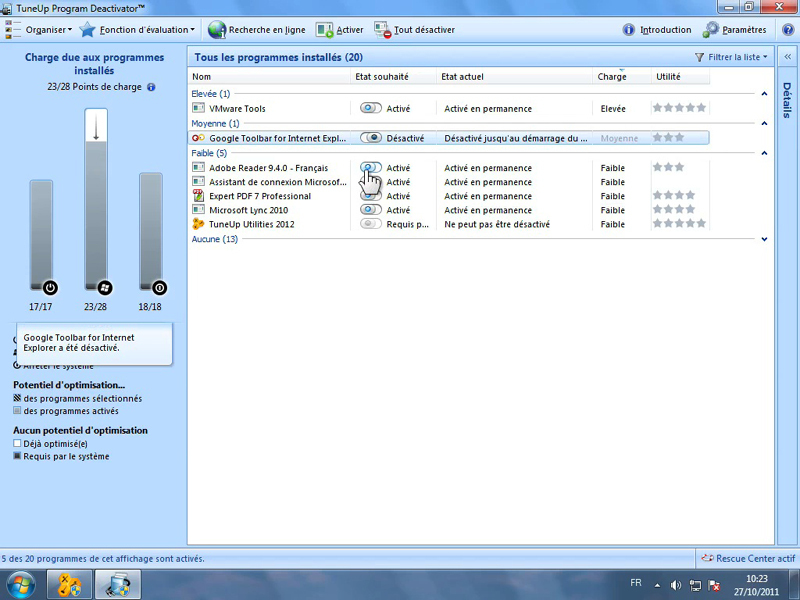Open TuneUp Utilities from the taskbar
Image resolution: width=800 pixels, height=600 pixels.
click(69, 585)
